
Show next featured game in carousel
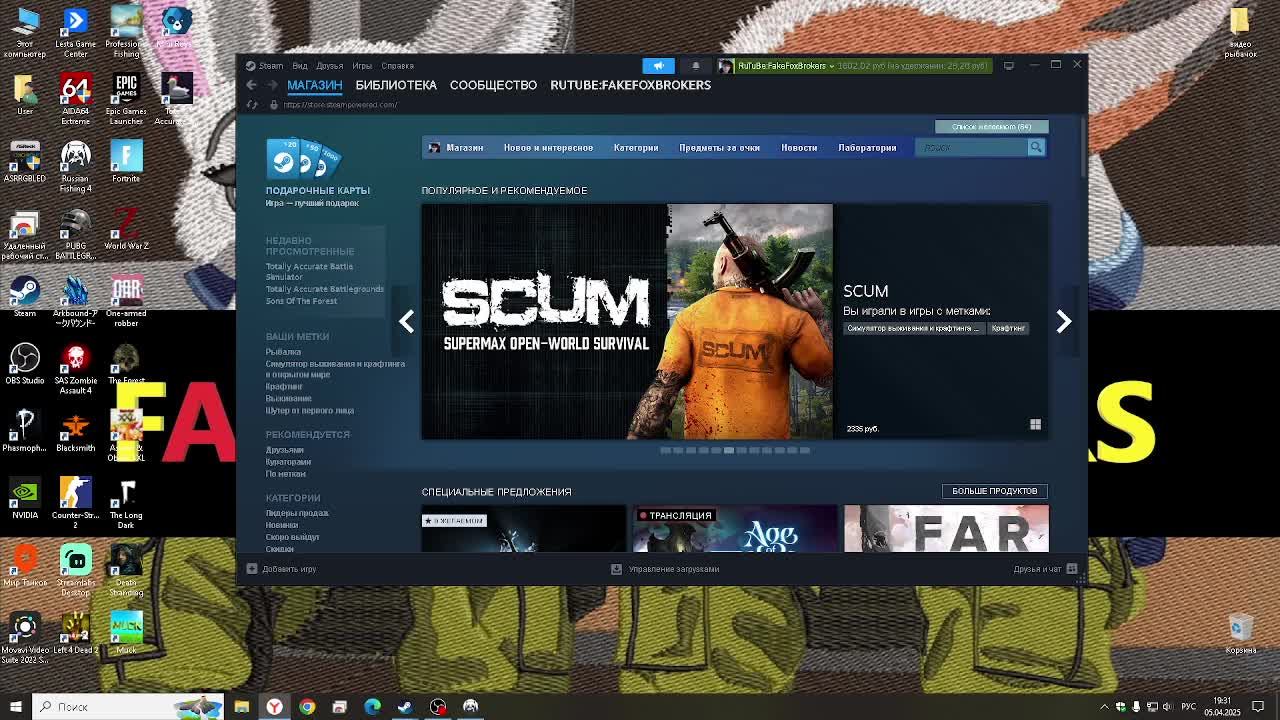[x=1063, y=321]
